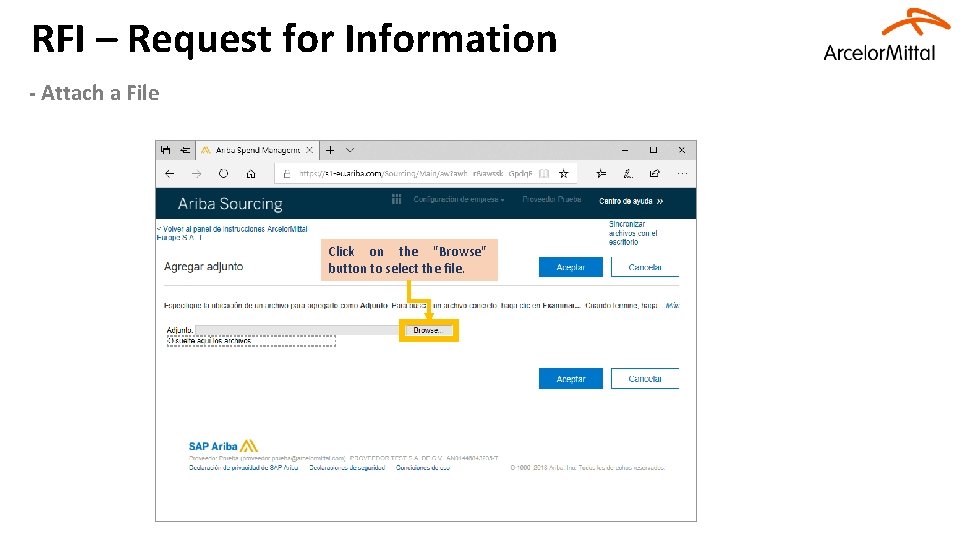This screenshot has height=540, width=960.
Task: Open browser settings and more ellipsis
Action: pyautogui.click(x=682, y=174)
